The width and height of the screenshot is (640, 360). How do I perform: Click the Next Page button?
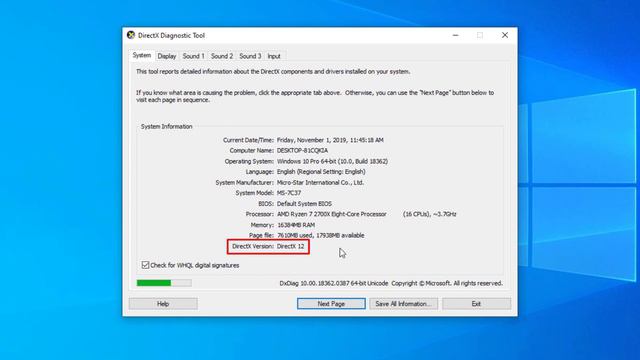click(x=331, y=304)
